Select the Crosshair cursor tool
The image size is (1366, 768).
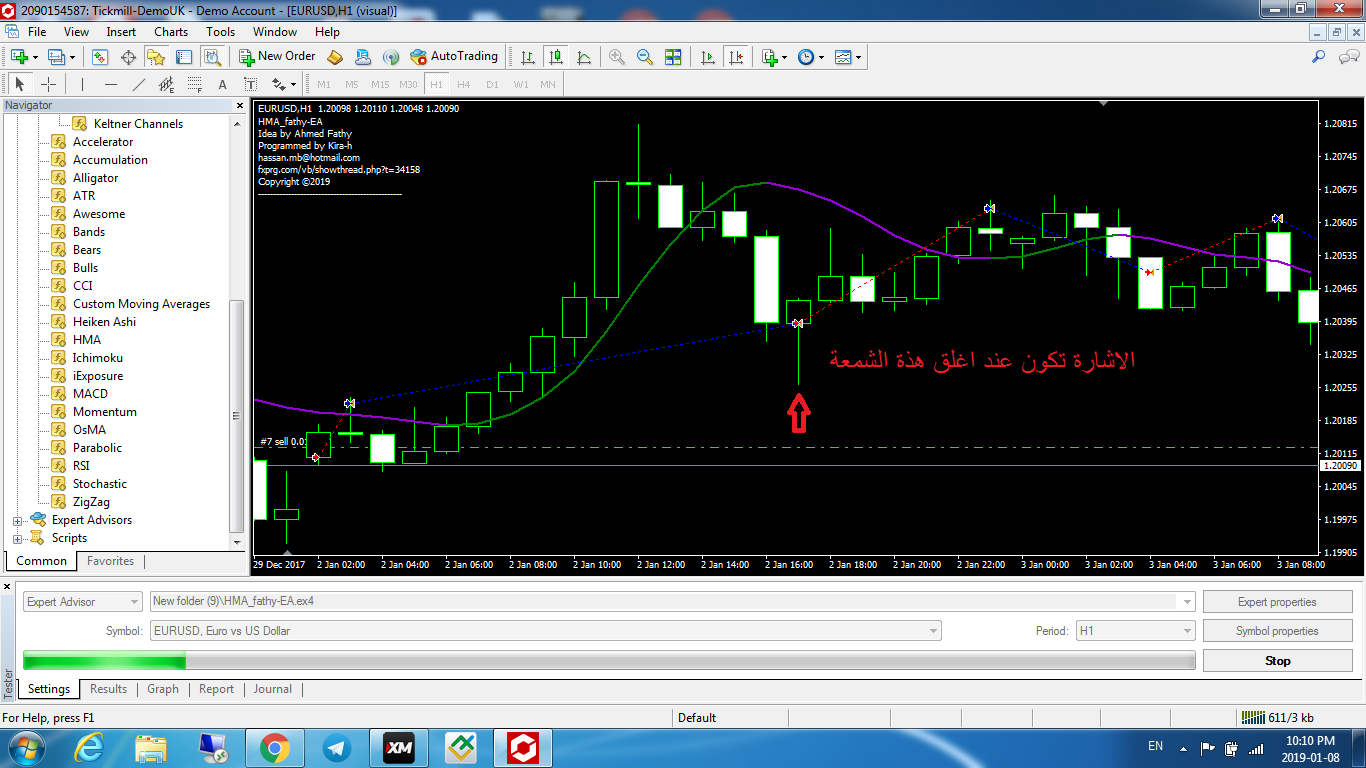point(48,85)
